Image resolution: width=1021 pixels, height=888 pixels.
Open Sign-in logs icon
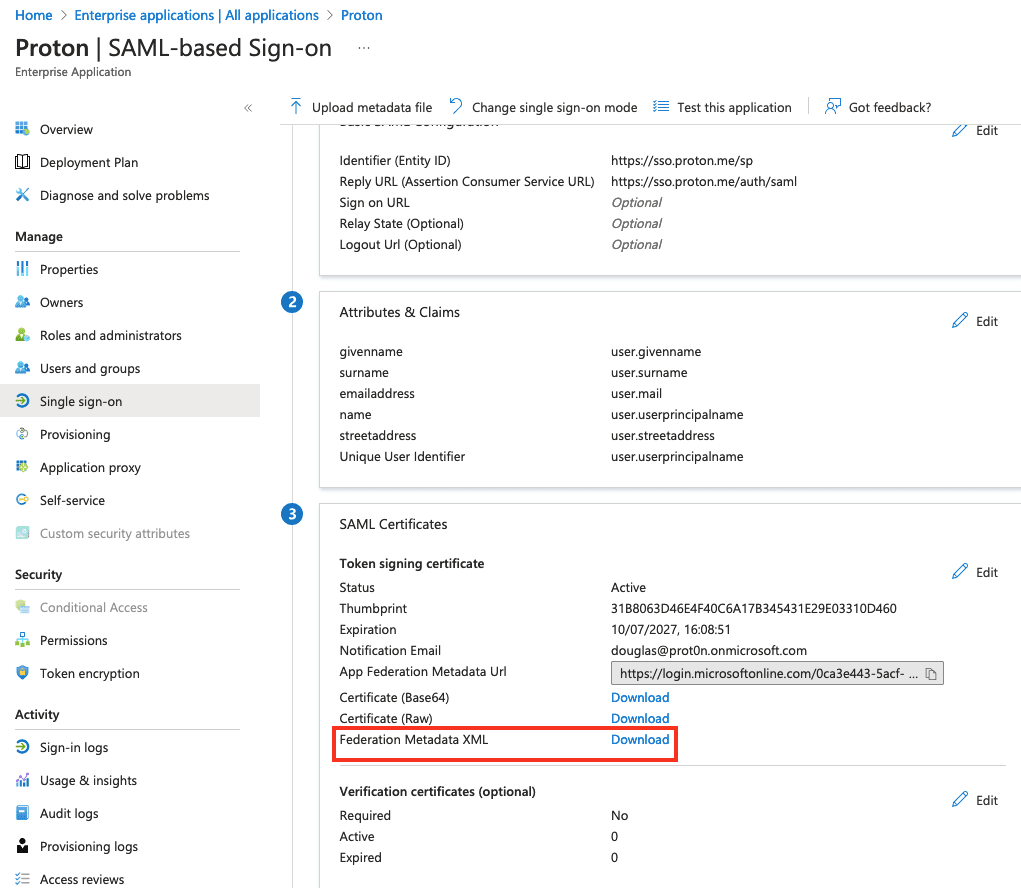click(22, 747)
